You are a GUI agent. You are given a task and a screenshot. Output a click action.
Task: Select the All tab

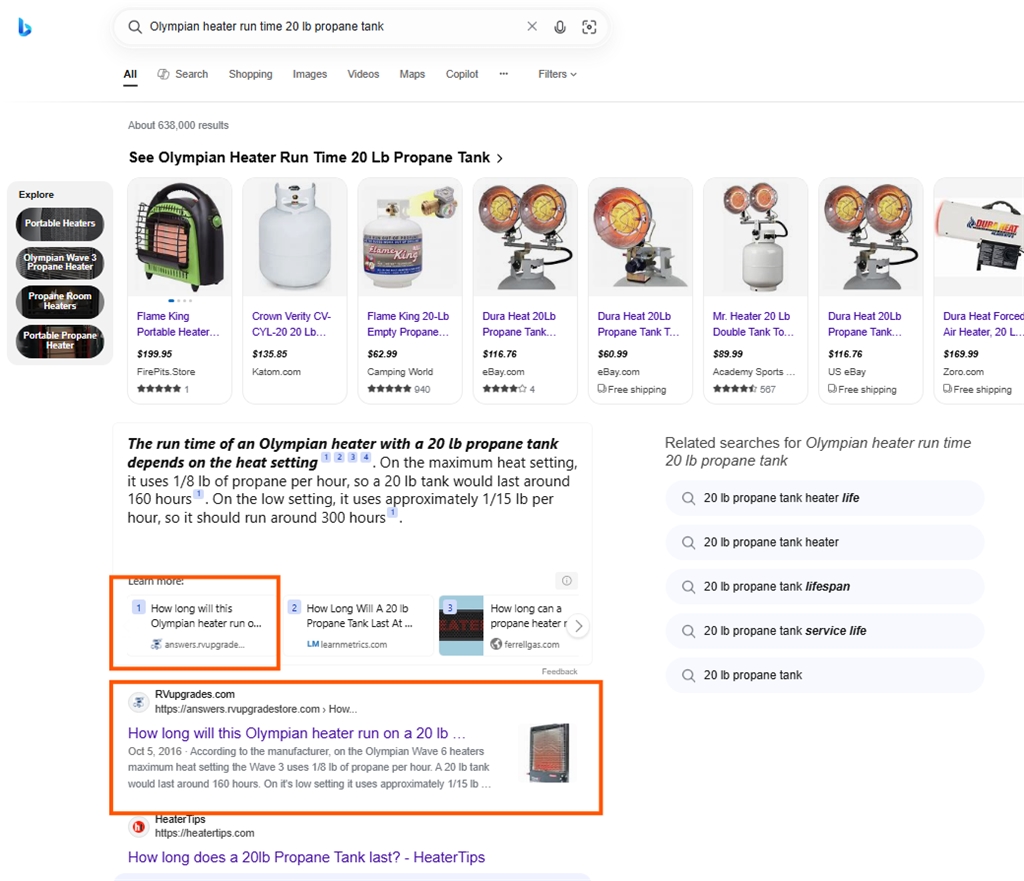[130, 74]
